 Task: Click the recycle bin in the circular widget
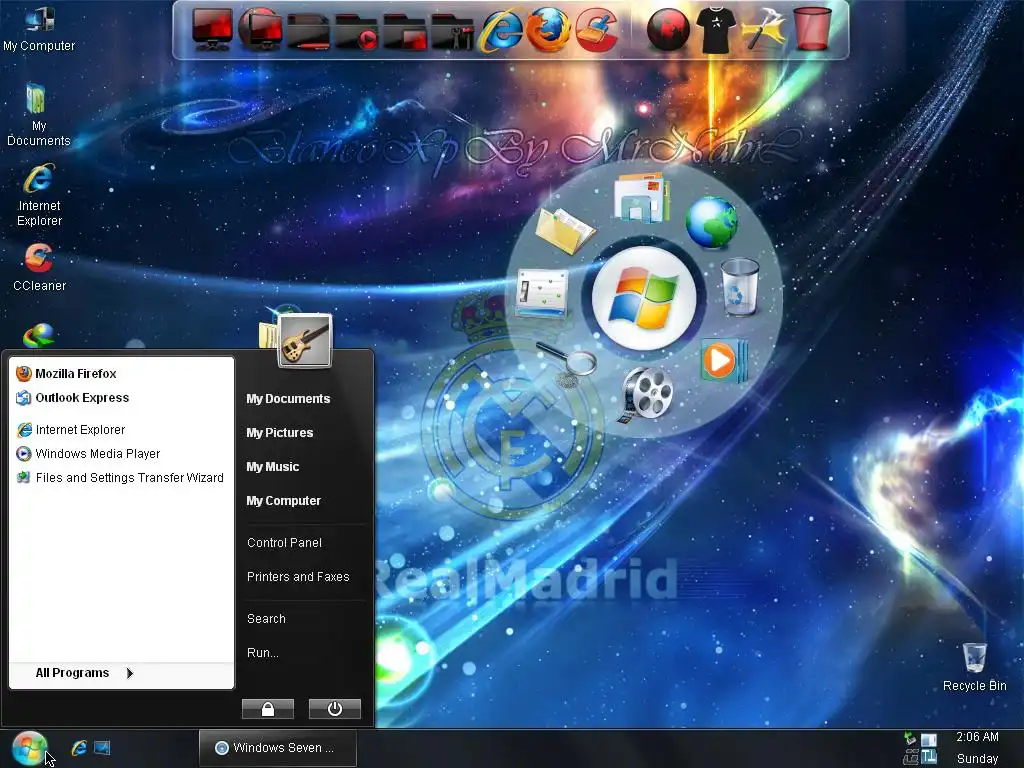(x=740, y=287)
